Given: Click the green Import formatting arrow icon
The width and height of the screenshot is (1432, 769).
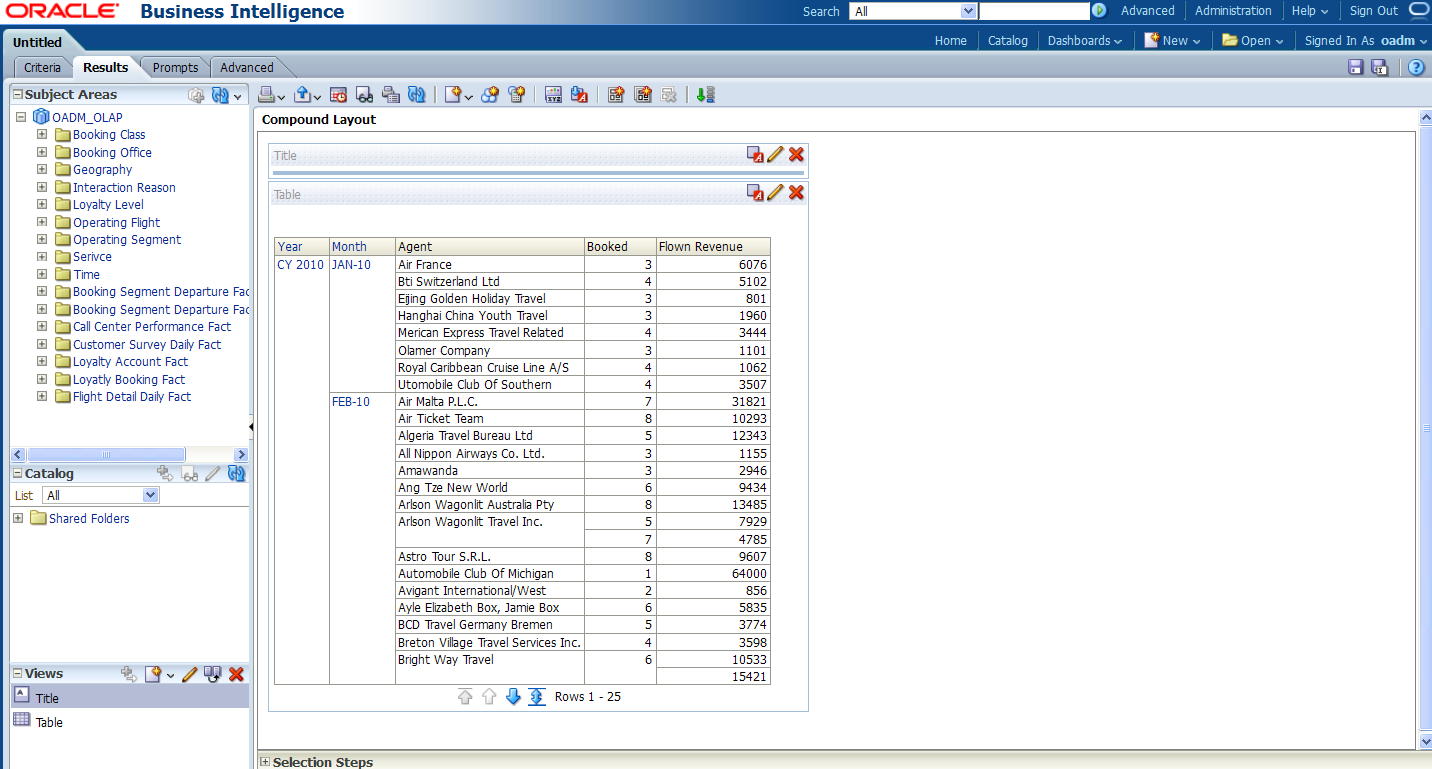Looking at the screenshot, I should (x=706, y=95).
